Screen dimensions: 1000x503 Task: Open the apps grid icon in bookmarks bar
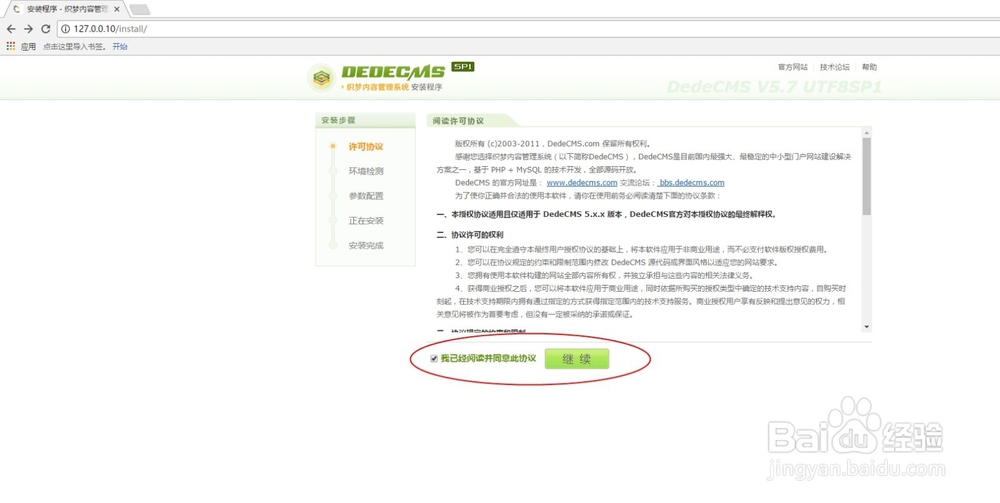(11, 46)
